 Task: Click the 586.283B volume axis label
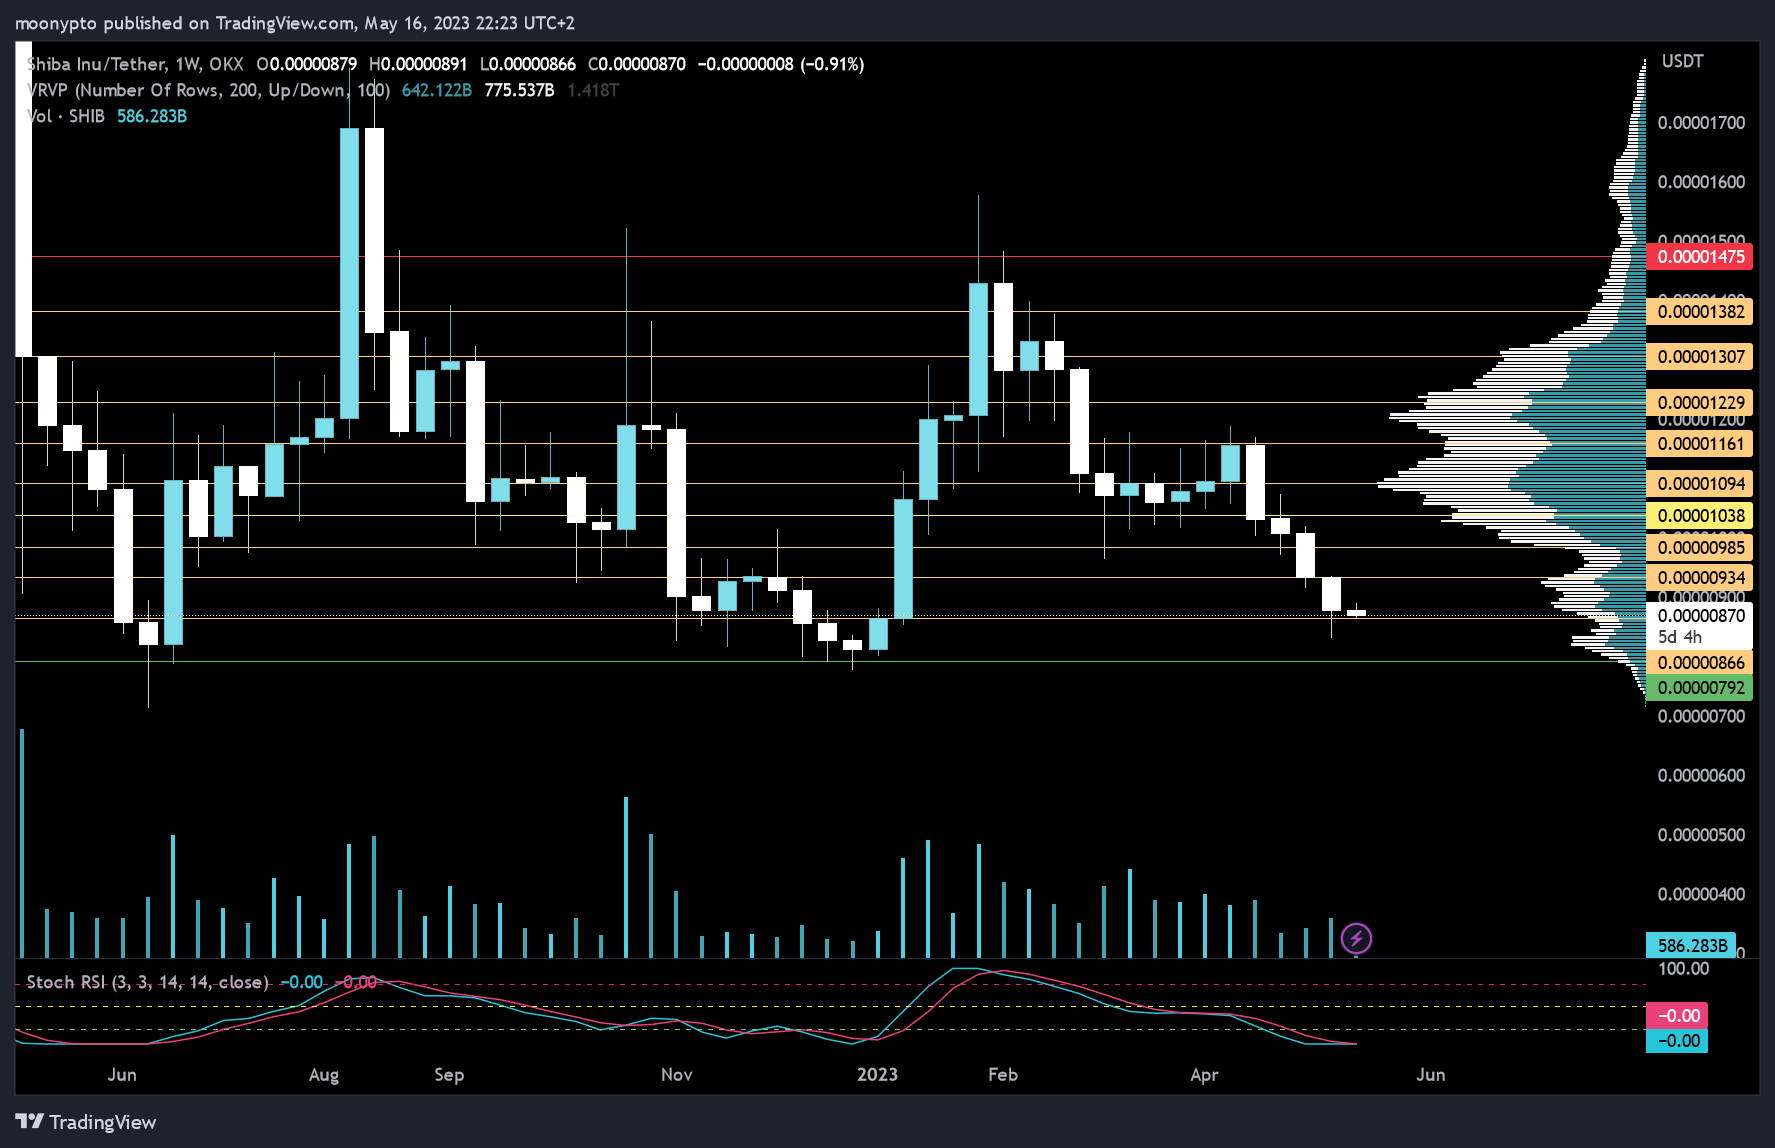1692,945
